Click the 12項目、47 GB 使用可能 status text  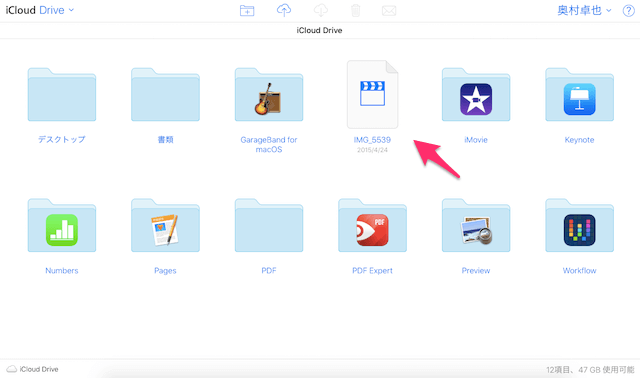[590, 370]
